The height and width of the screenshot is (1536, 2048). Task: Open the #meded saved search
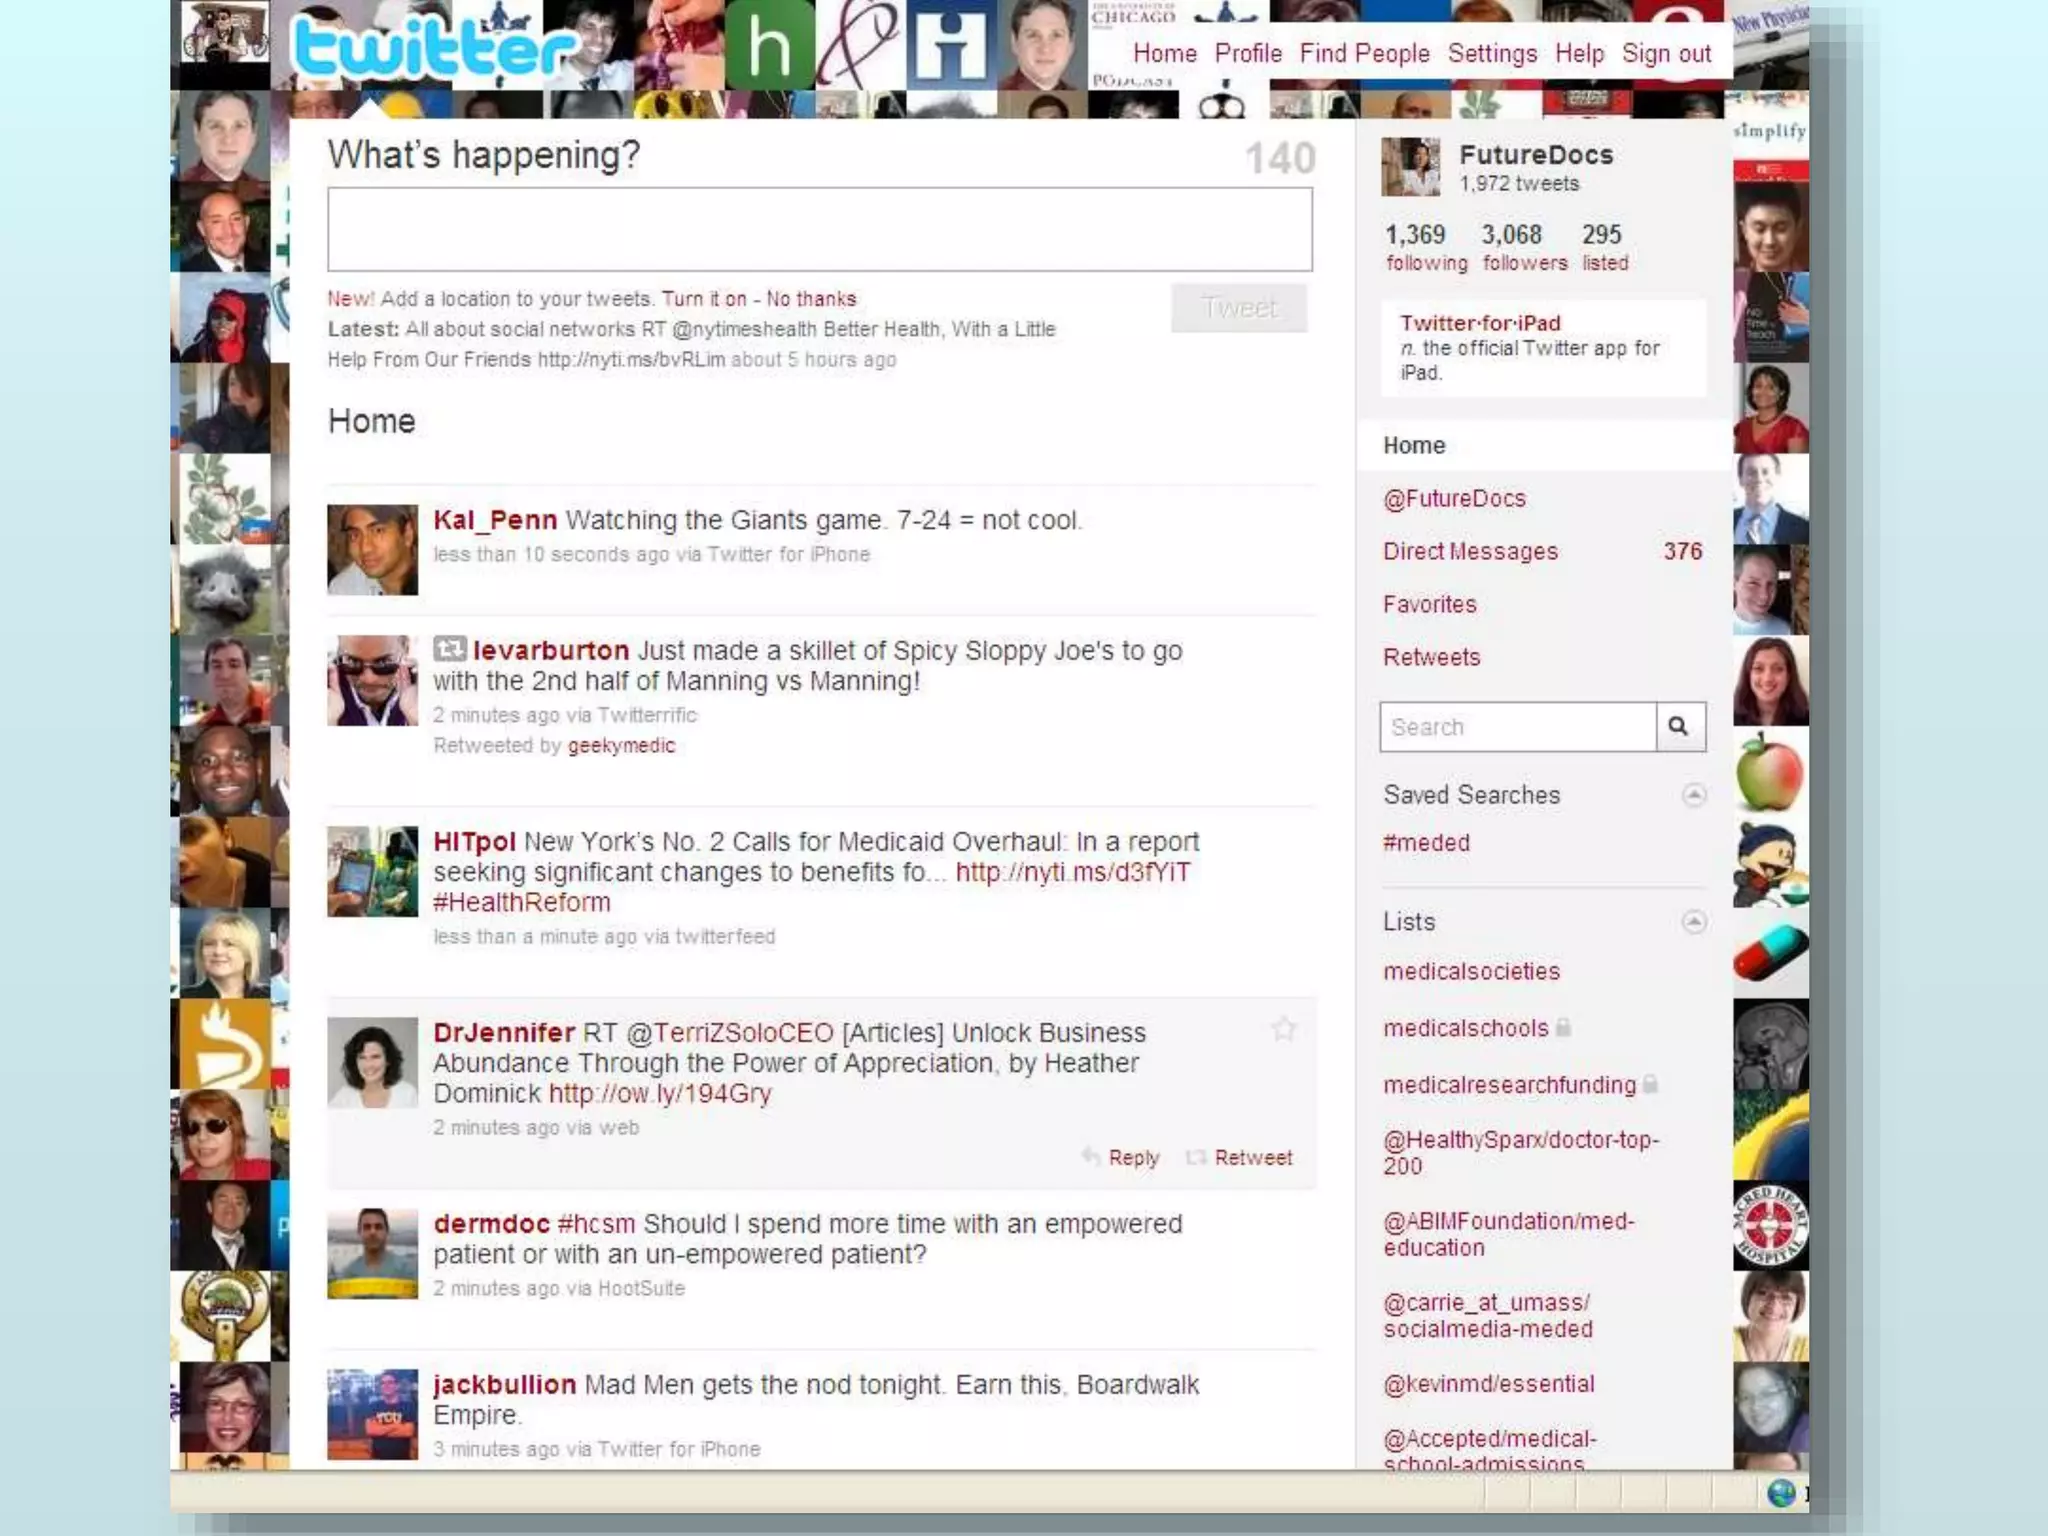click(x=1426, y=843)
